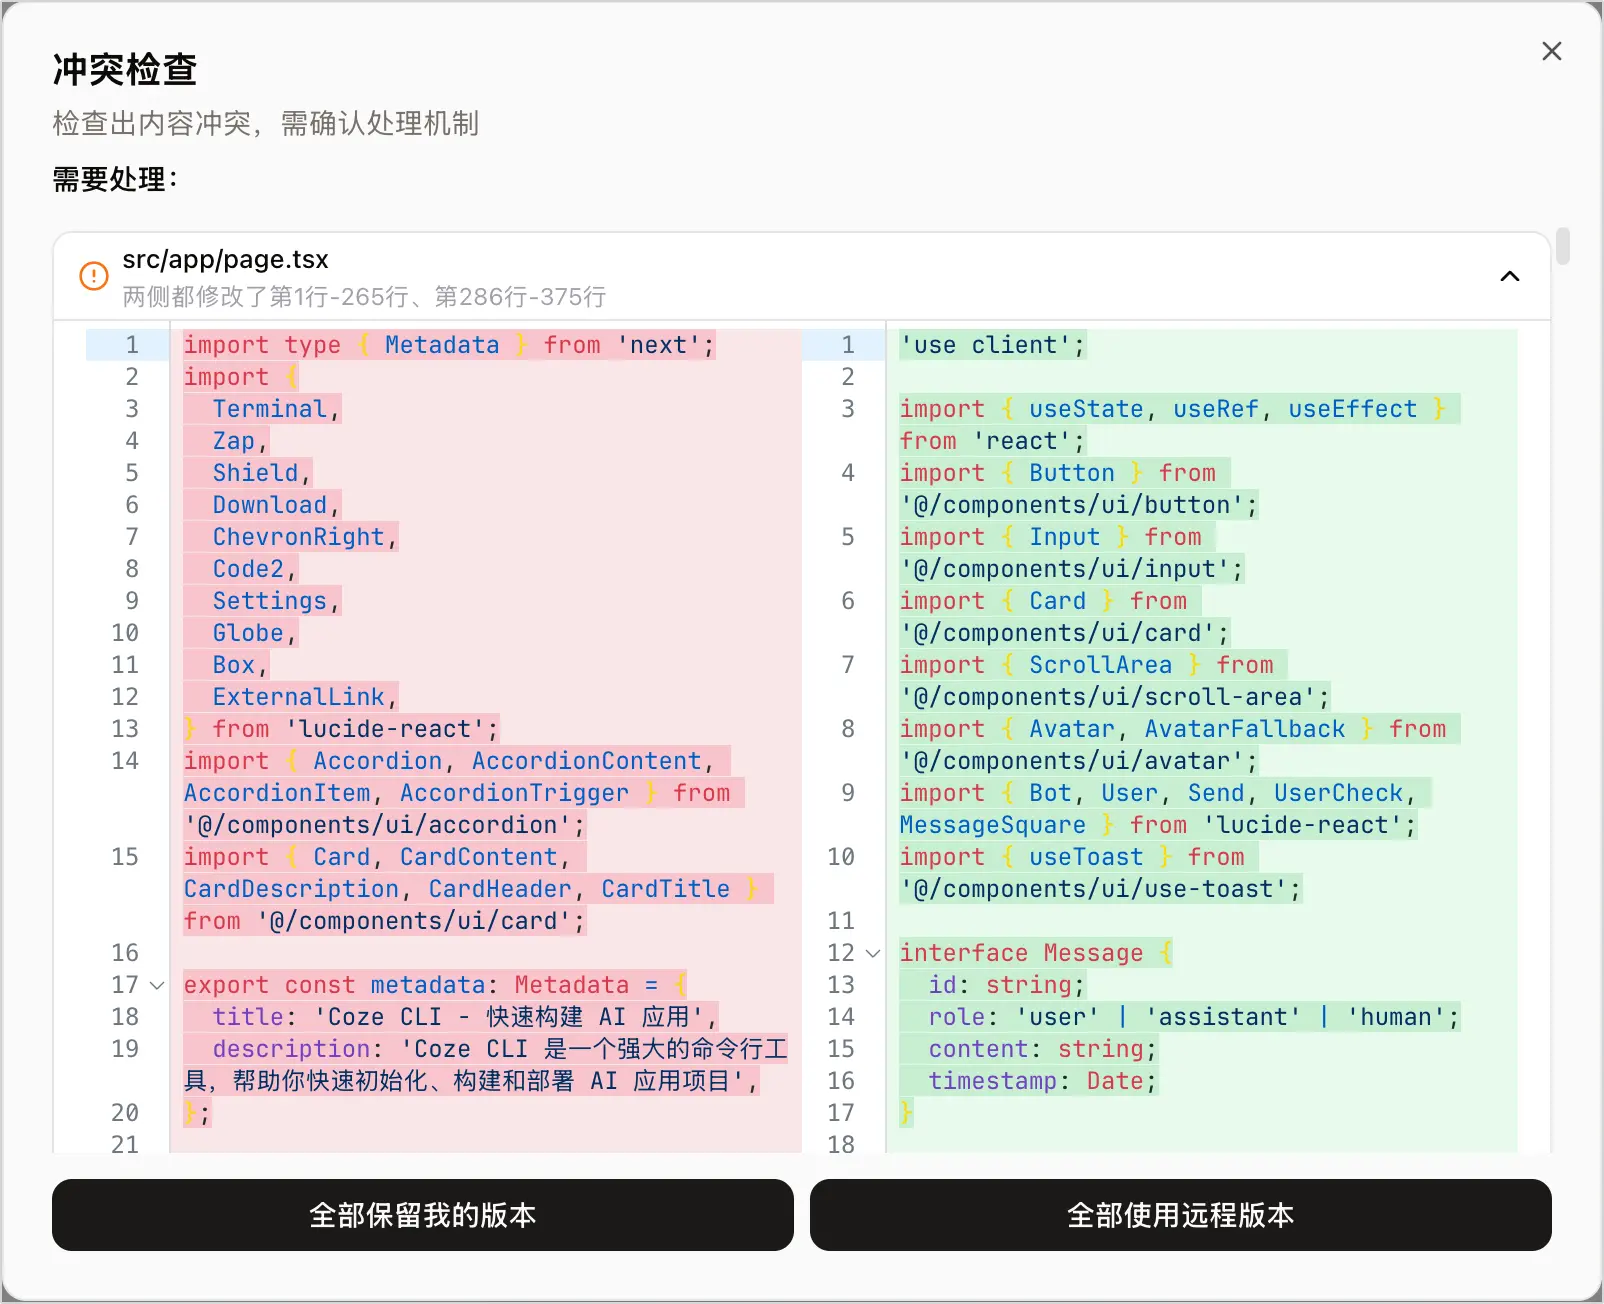
Task: Click the subtitle 检查出内容冲突,需确认处理机制
Action: [x=266, y=124]
